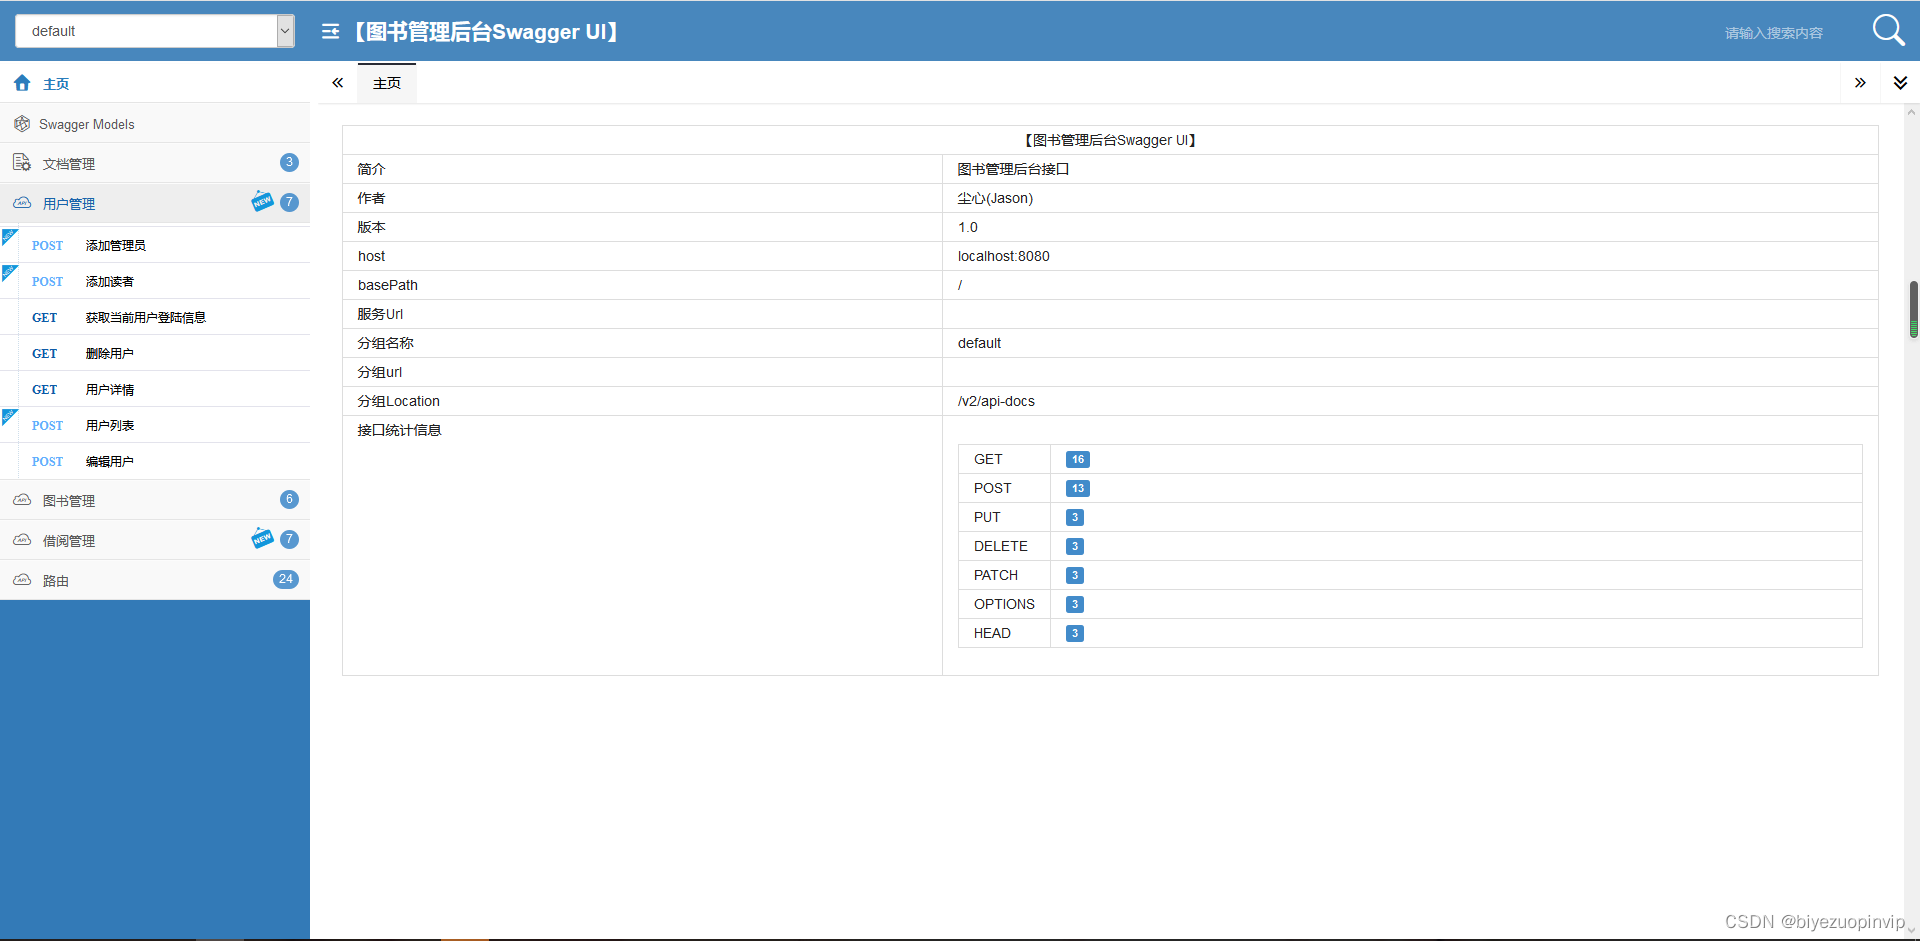This screenshot has width=1920, height=941.
Task: Open GET 删除用户 API
Action: 155,353
